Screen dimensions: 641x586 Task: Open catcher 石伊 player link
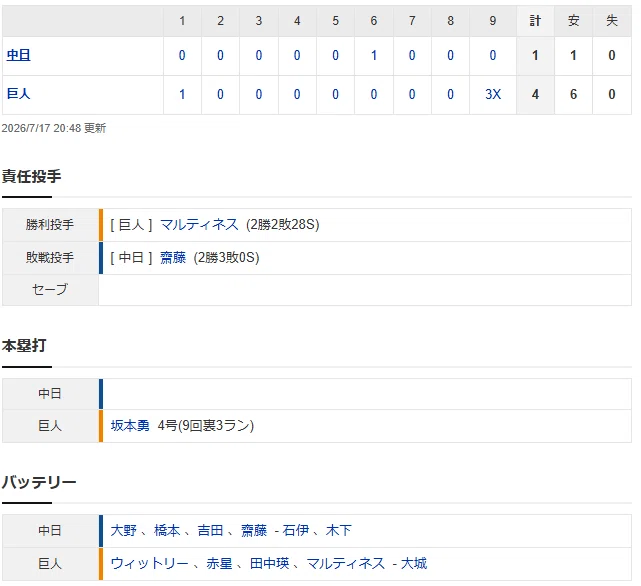coord(296,530)
